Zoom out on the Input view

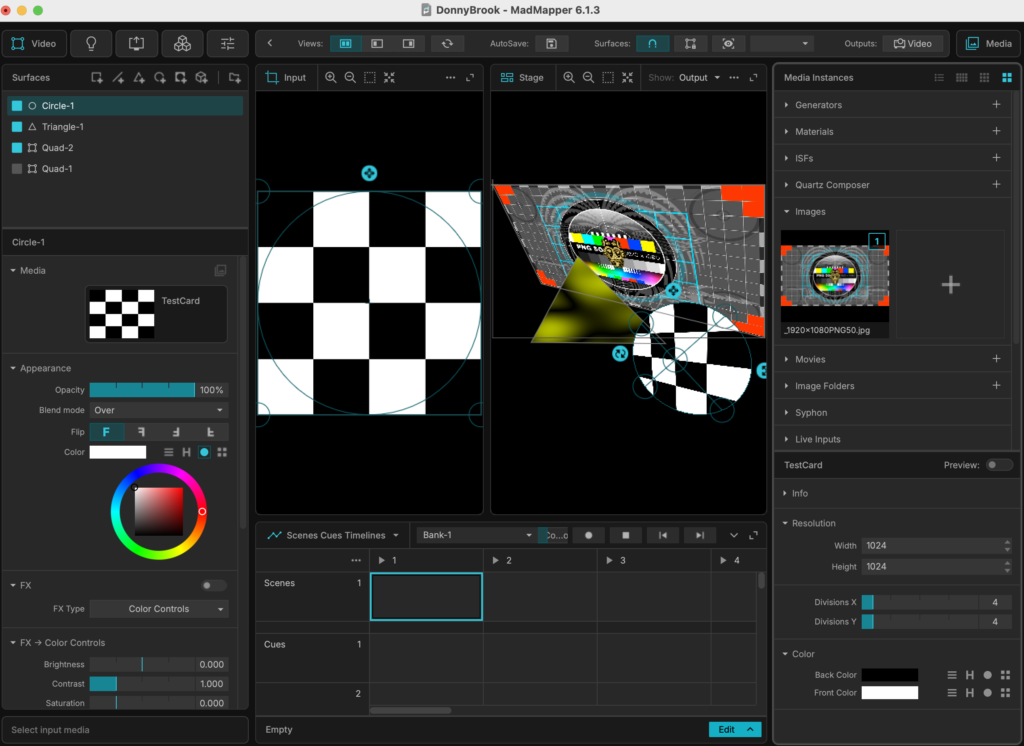(x=350, y=77)
